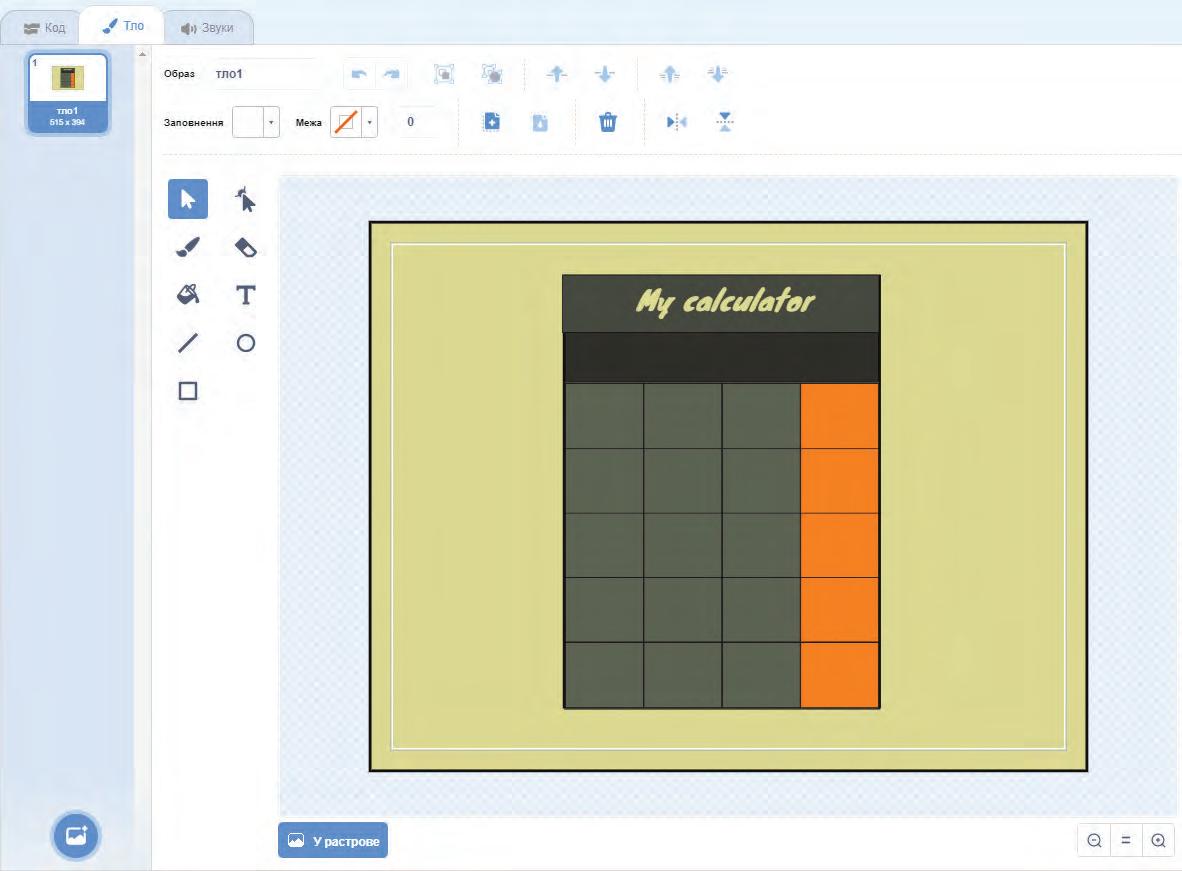This screenshot has height=871, width=1182.
Task: Select the Reshape tool
Action: coord(245,199)
